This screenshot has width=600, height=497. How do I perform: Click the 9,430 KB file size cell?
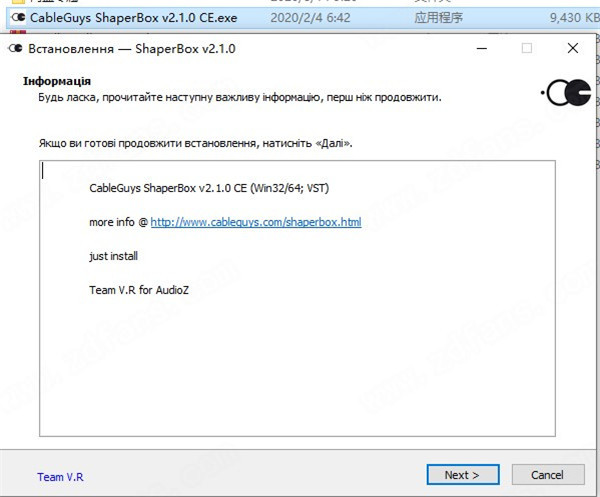coord(574,18)
